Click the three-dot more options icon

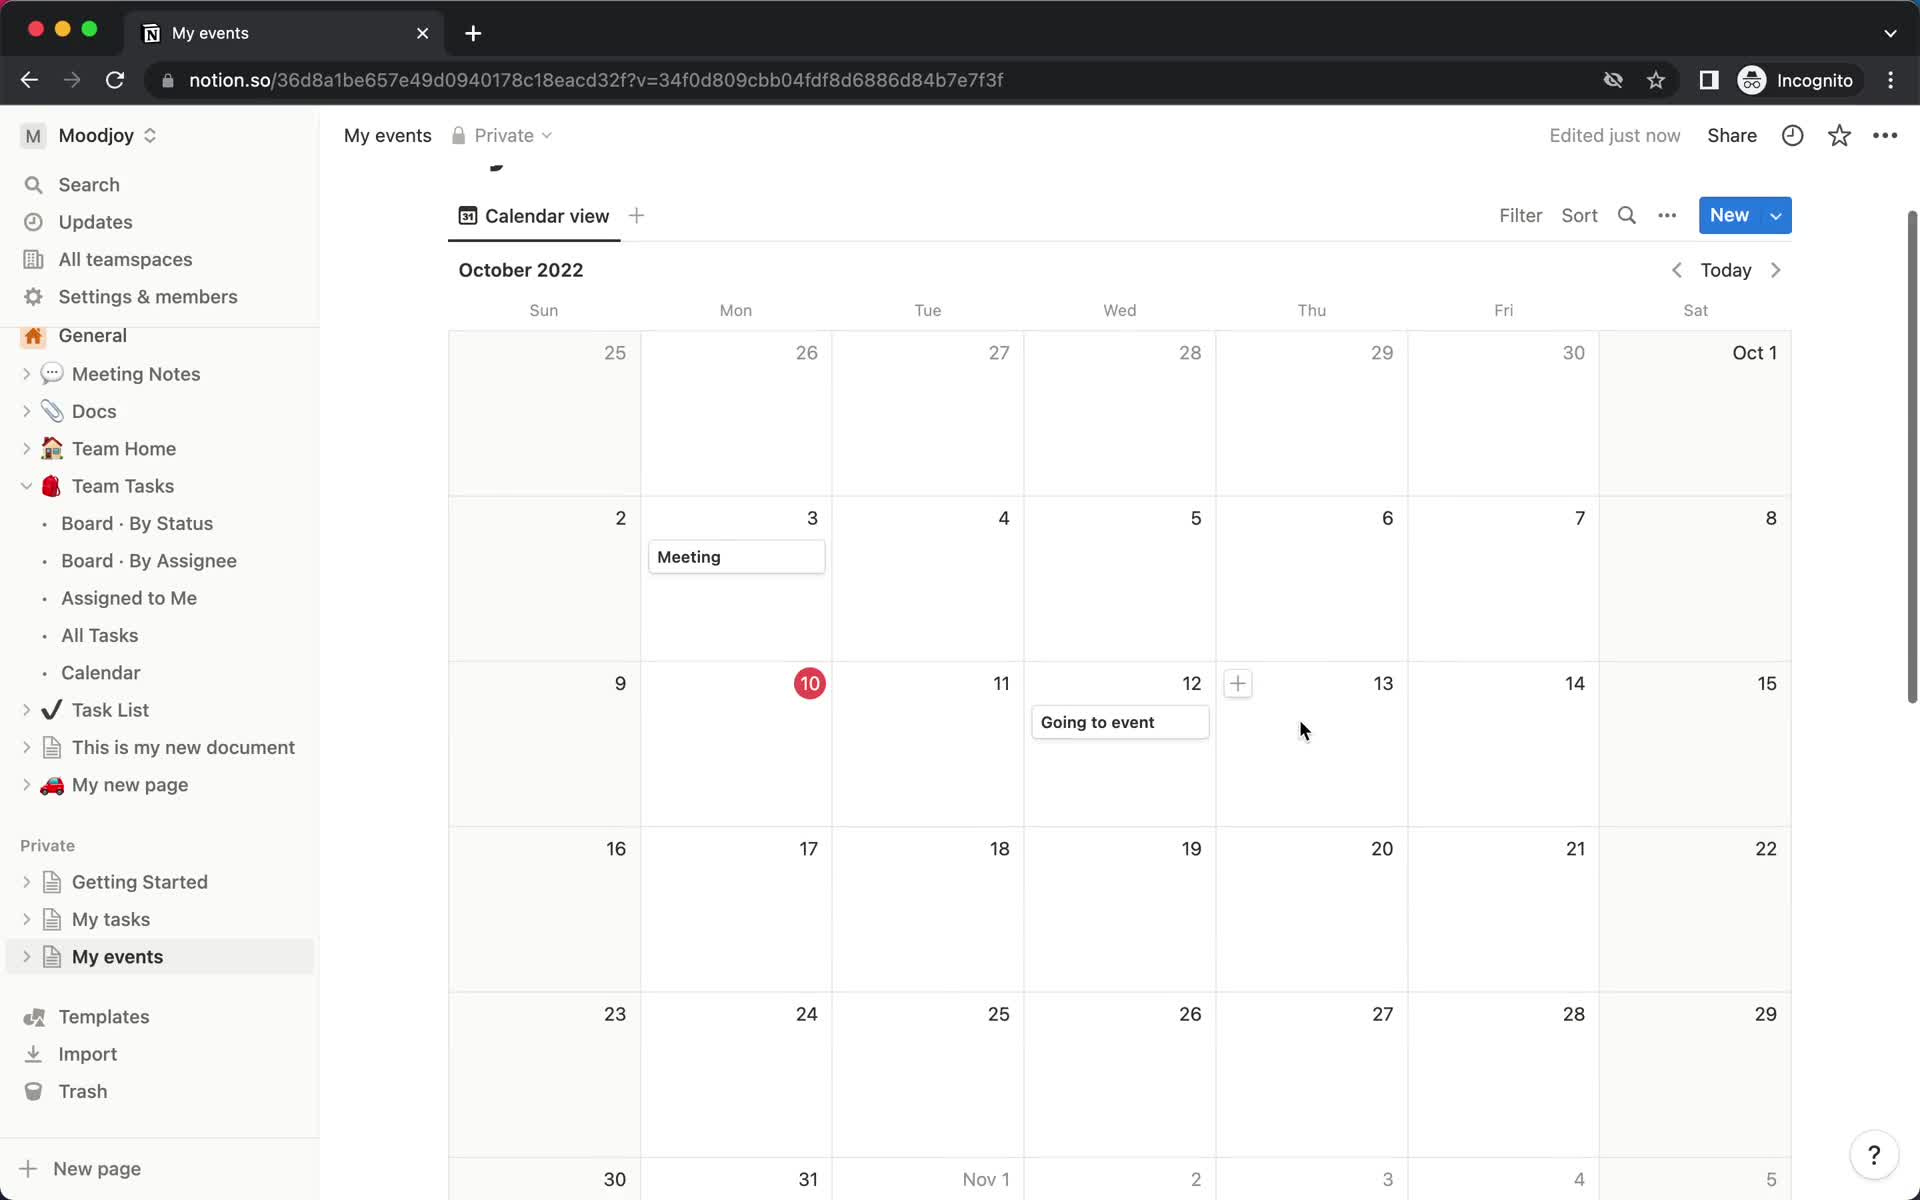click(x=1666, y=214)
